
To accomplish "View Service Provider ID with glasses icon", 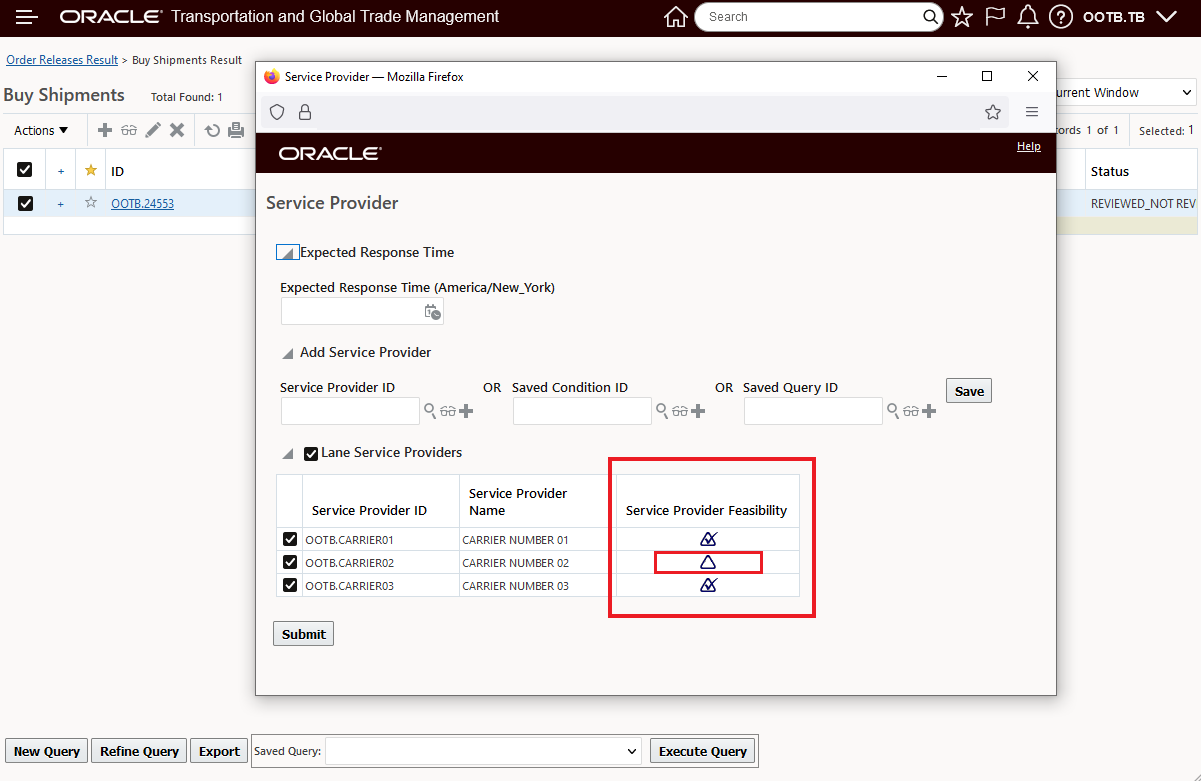I will 448,411.
